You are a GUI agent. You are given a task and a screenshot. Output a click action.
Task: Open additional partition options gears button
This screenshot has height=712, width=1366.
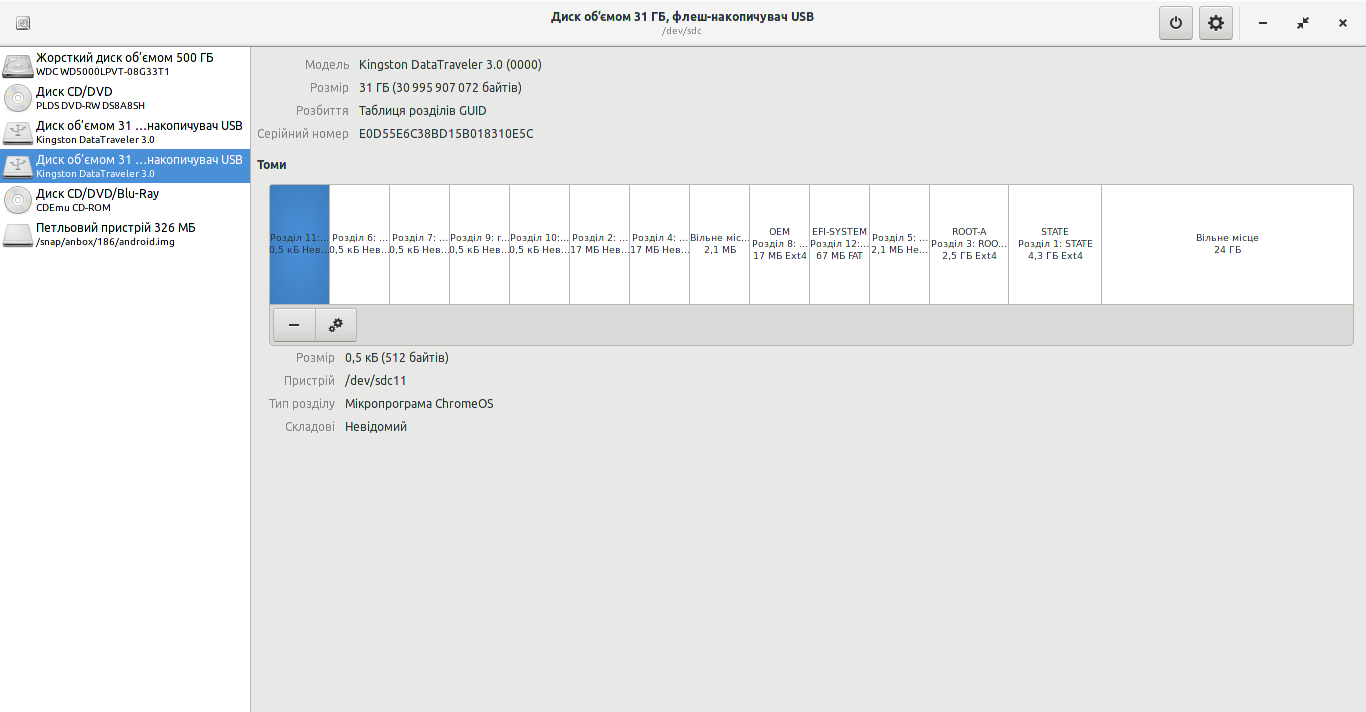coord(336,325)
